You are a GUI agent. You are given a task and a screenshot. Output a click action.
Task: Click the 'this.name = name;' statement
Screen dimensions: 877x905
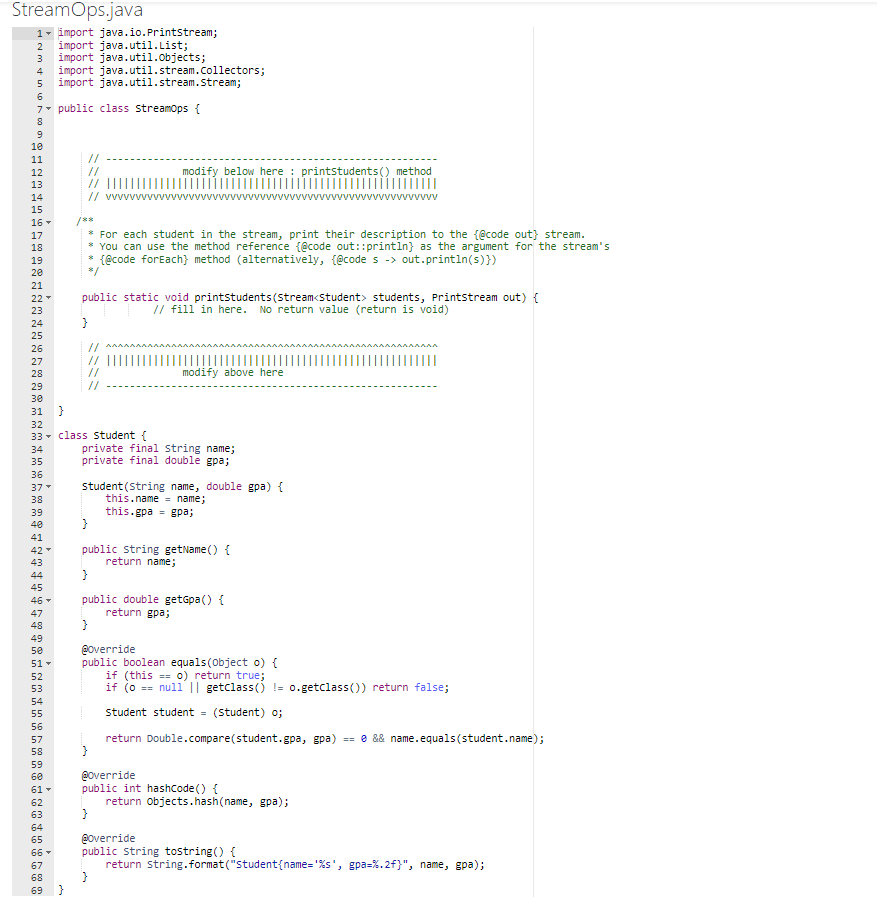pos(155,498)
